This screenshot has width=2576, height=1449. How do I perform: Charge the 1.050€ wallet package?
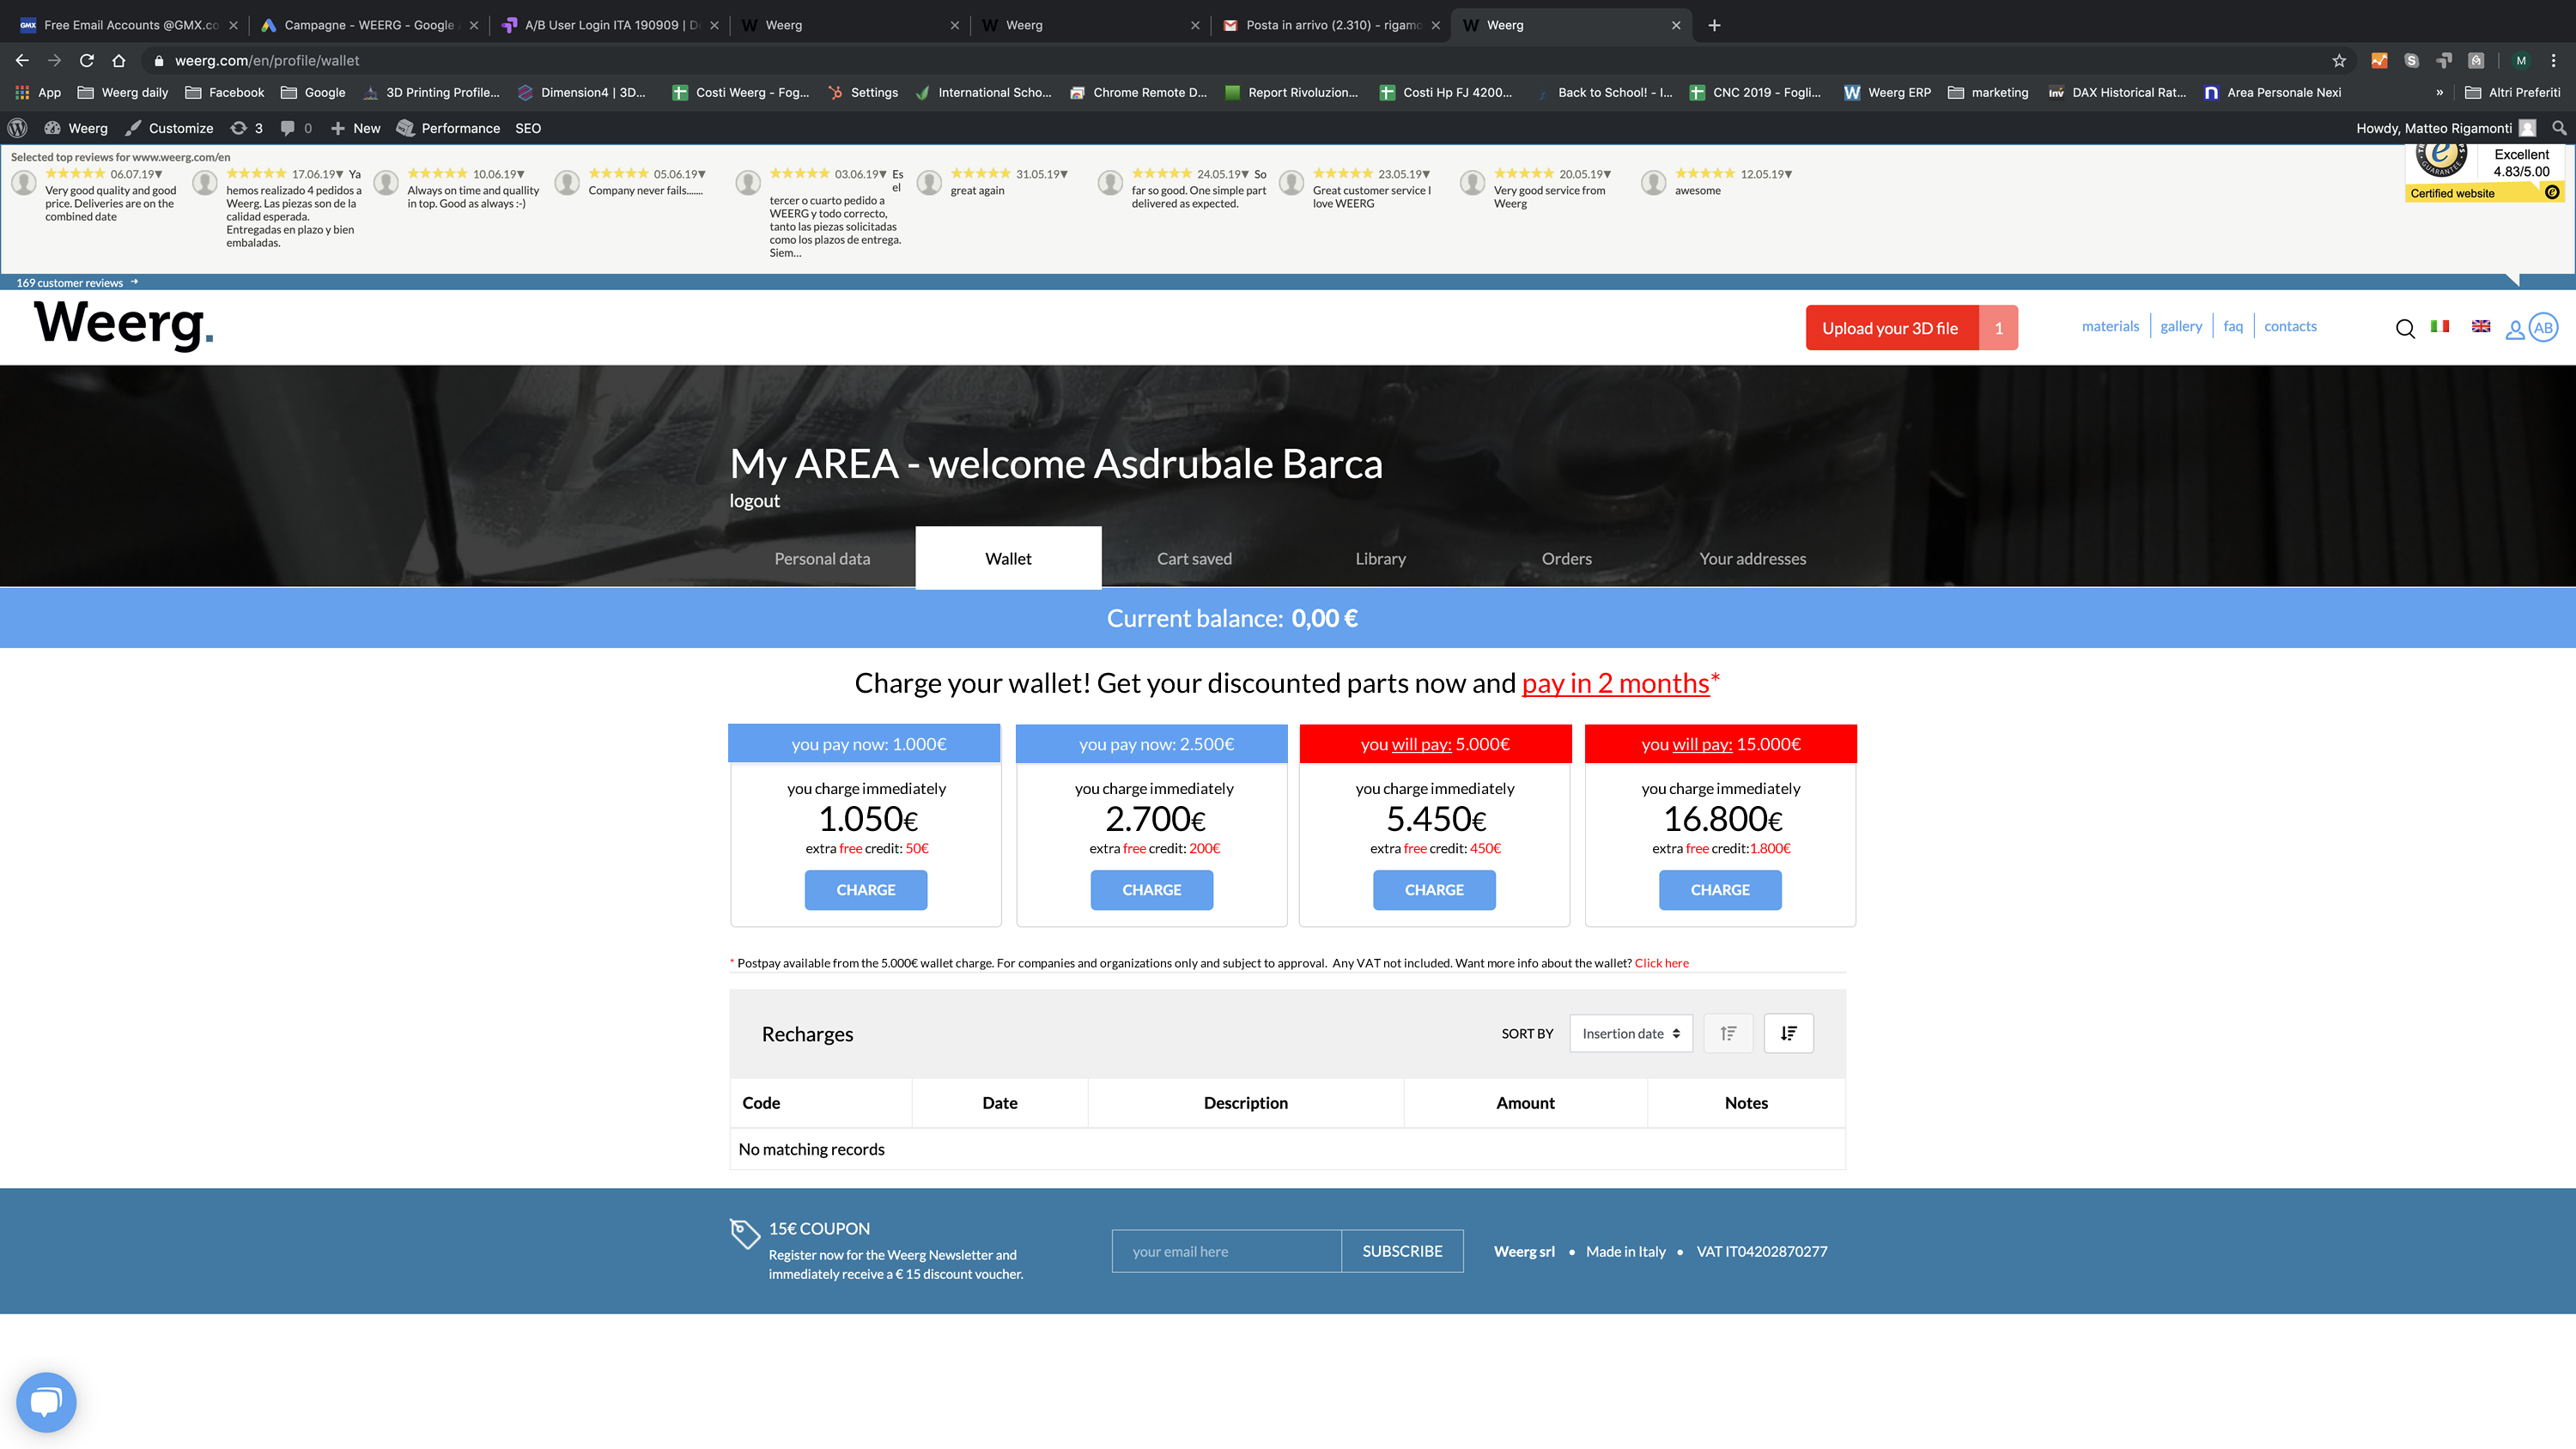click(865, 890)
